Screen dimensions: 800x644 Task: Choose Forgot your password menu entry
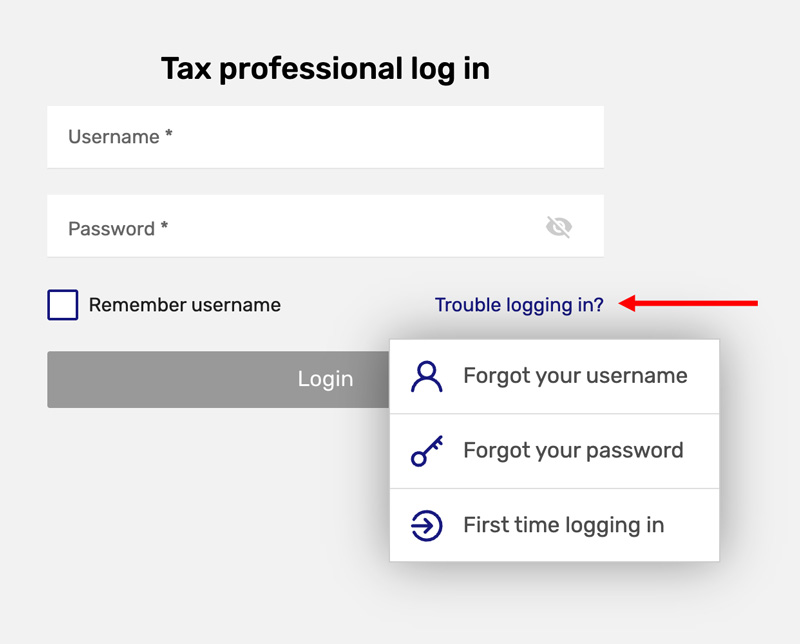[573, 451]
